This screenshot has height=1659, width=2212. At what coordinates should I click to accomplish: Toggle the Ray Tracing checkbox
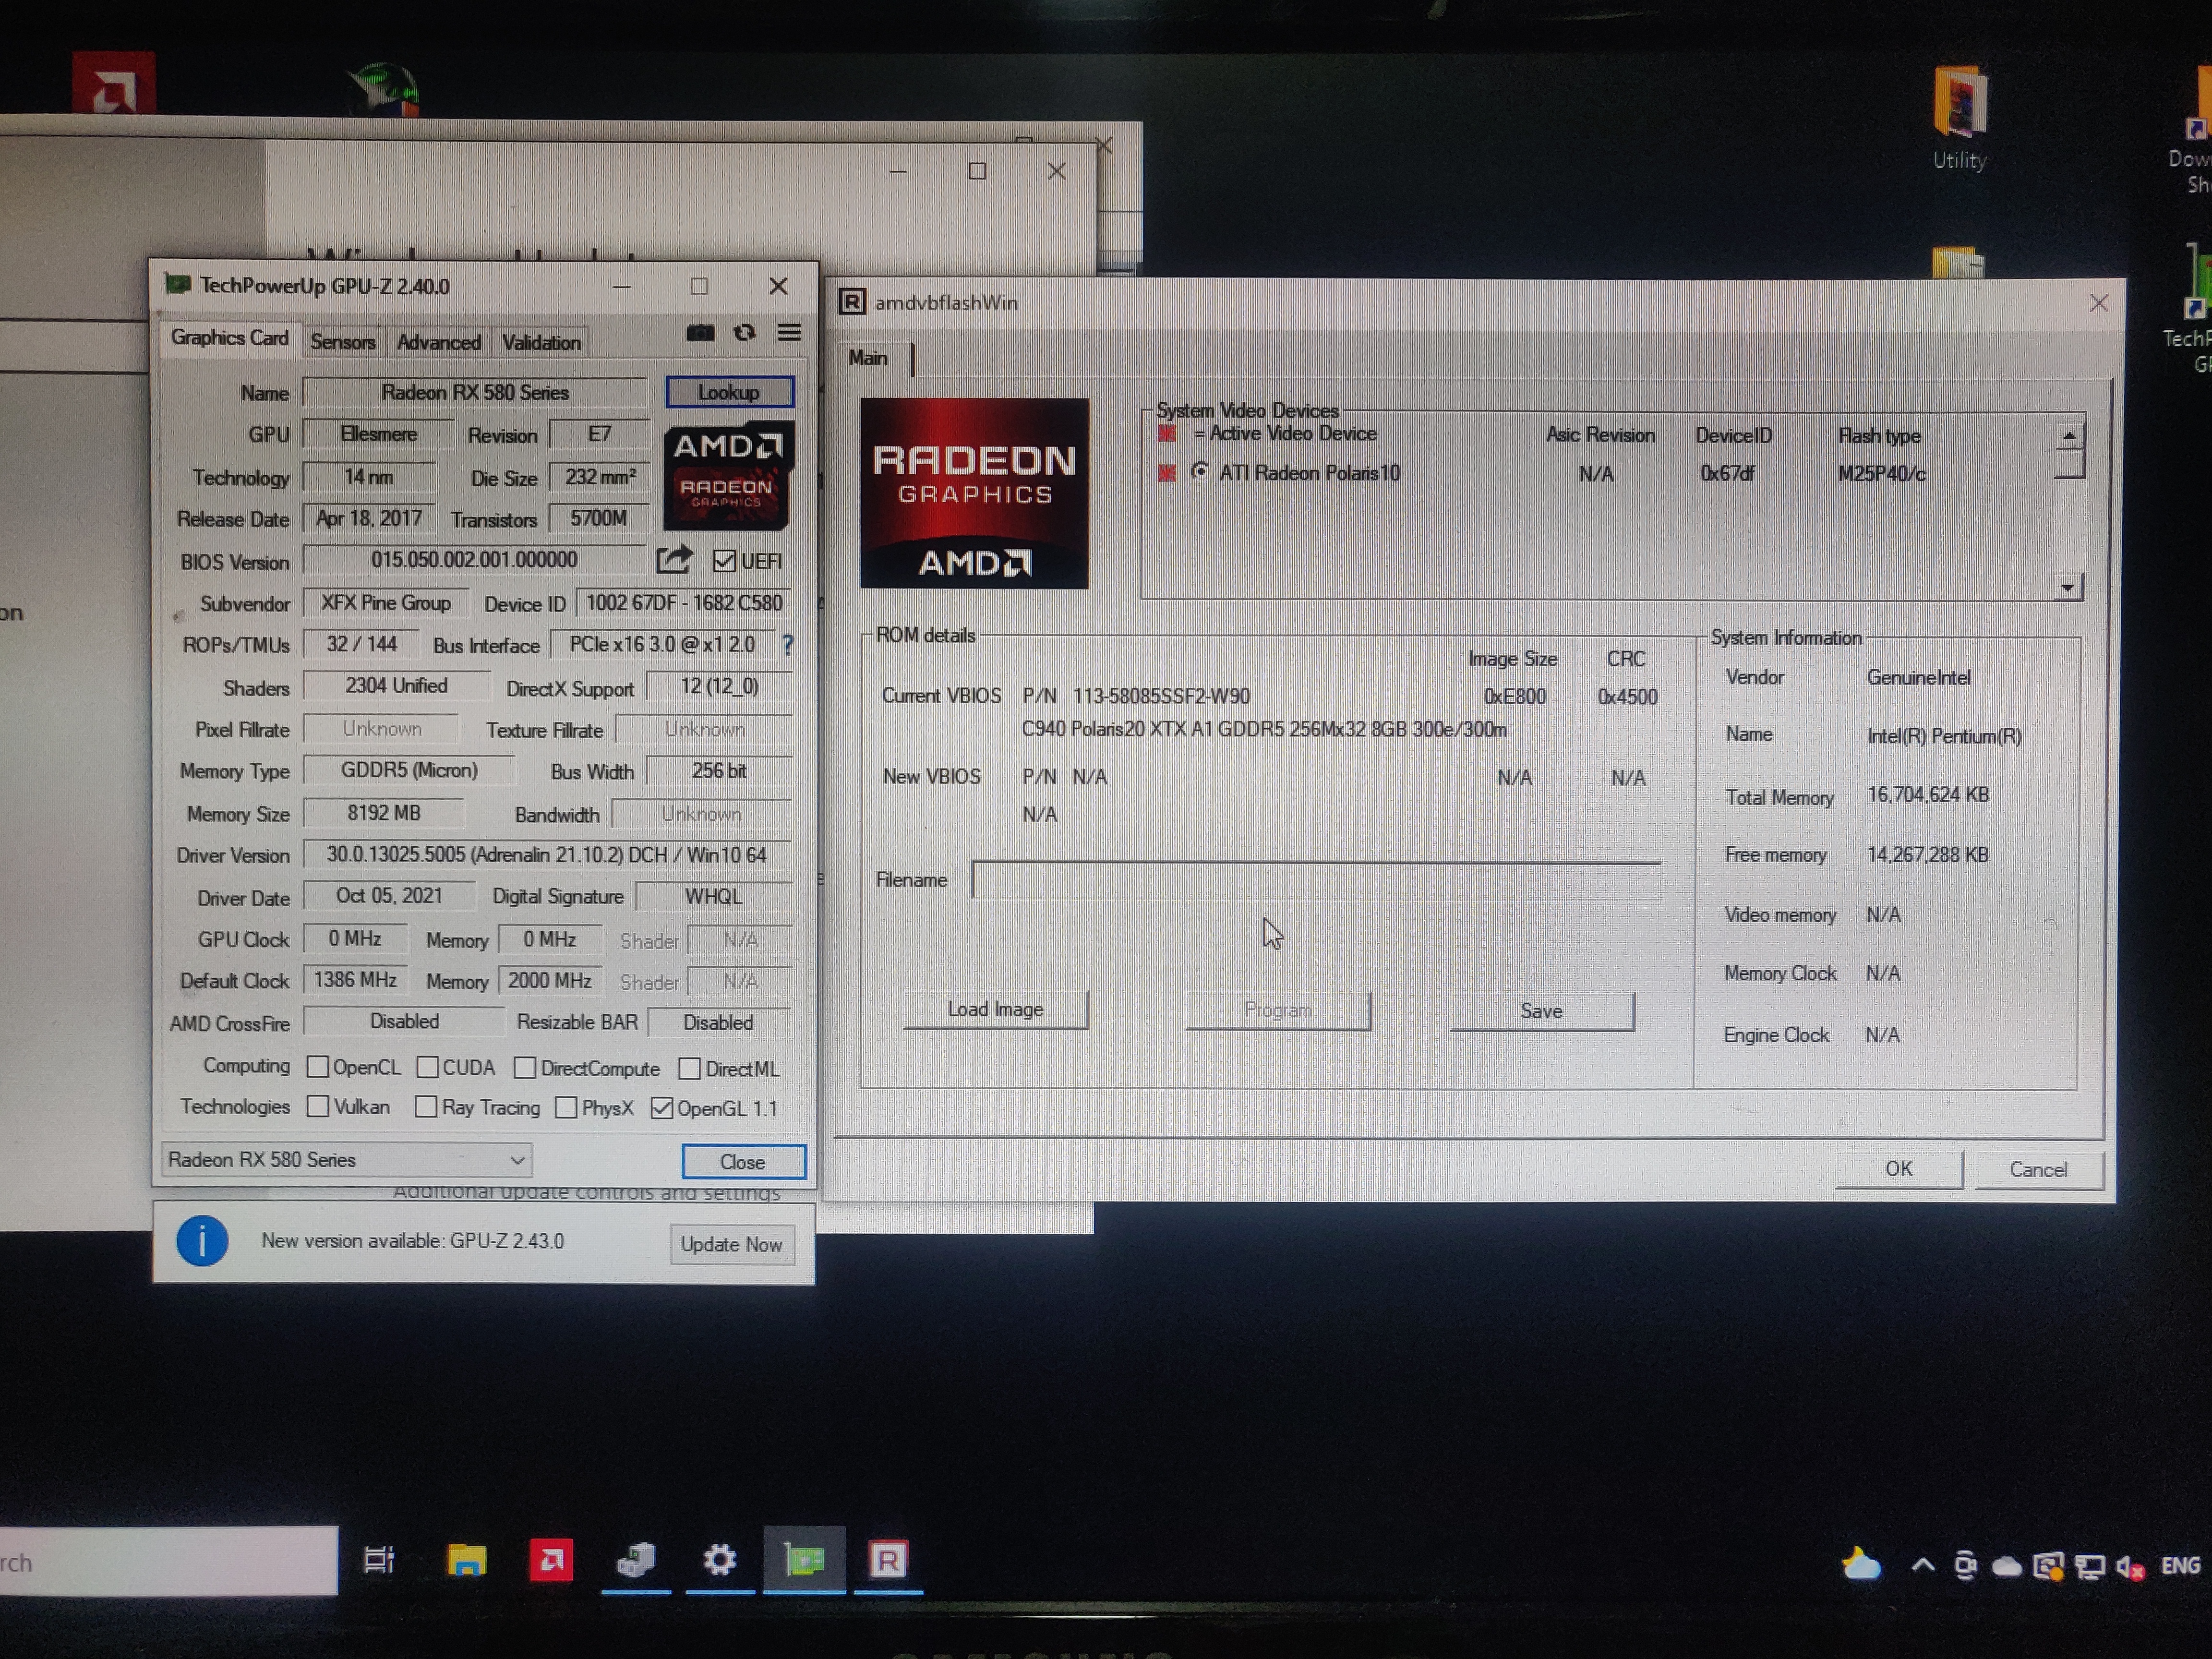point(426,1106)
